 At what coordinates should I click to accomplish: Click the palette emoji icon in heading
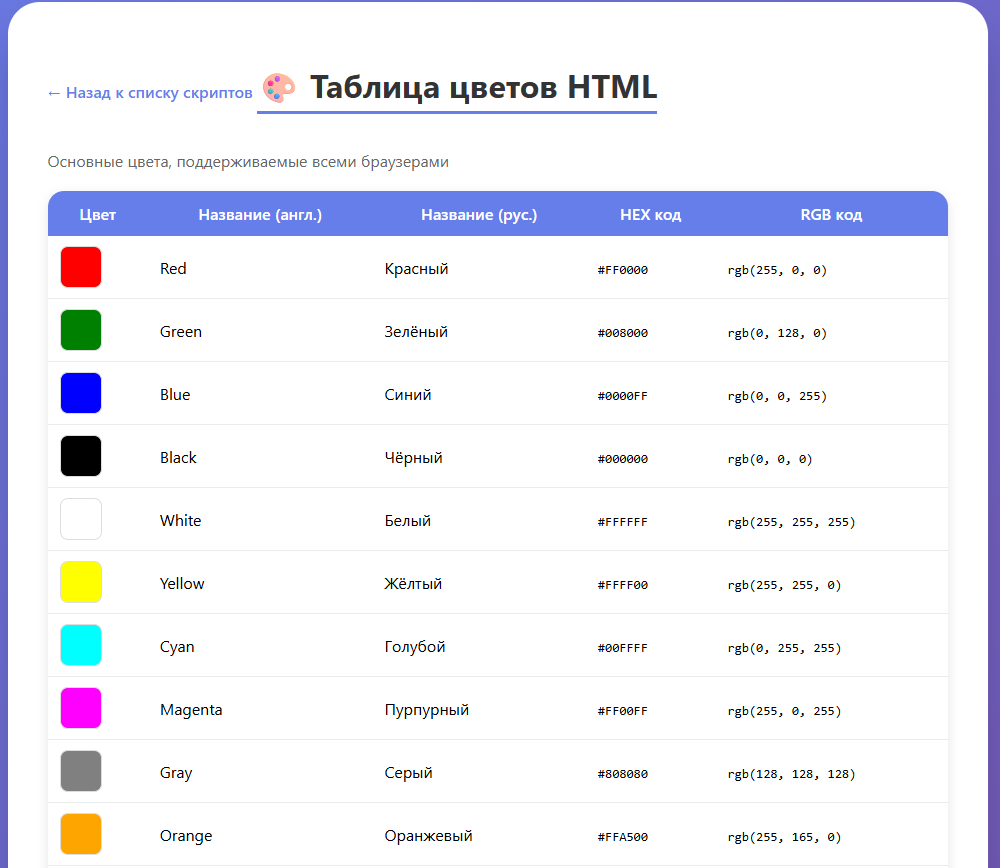[x=279, y=88]
